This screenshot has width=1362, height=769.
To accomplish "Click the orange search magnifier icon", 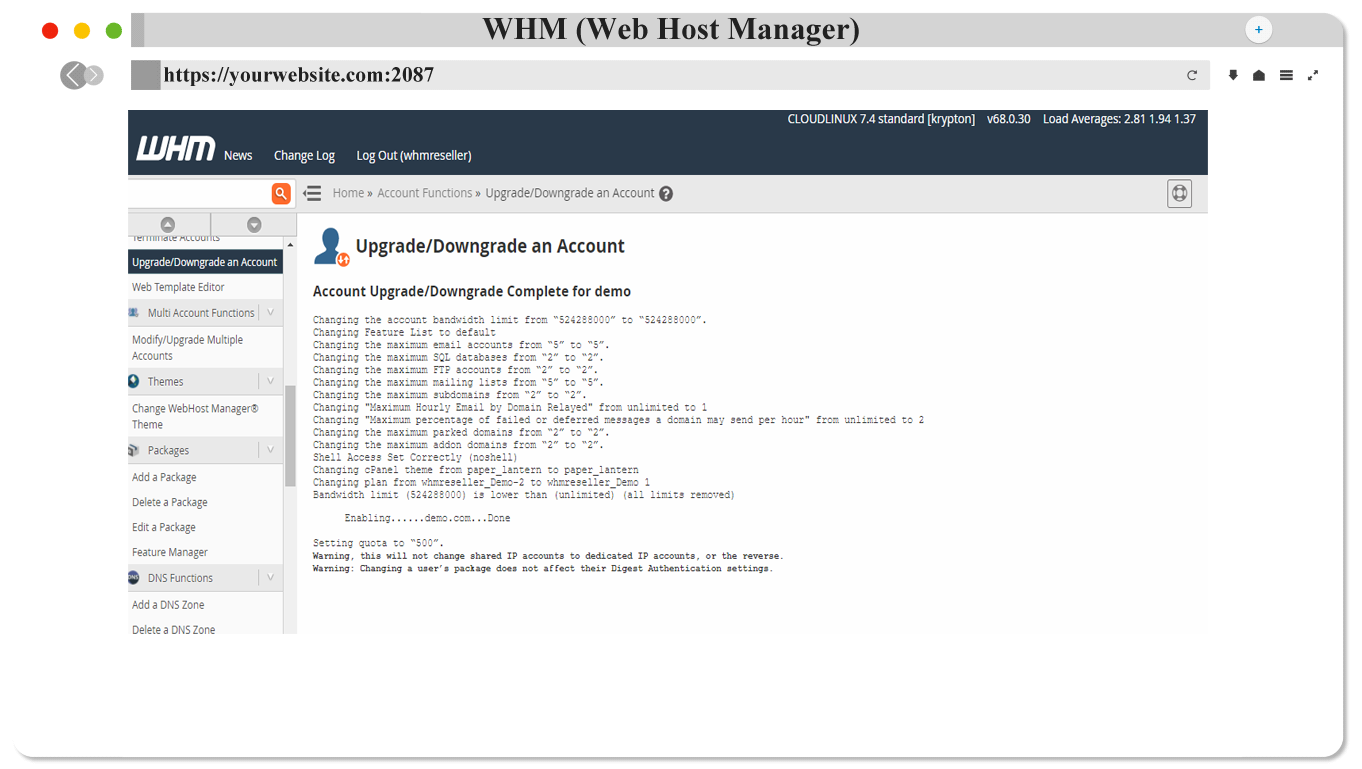I will pos(281,193).
